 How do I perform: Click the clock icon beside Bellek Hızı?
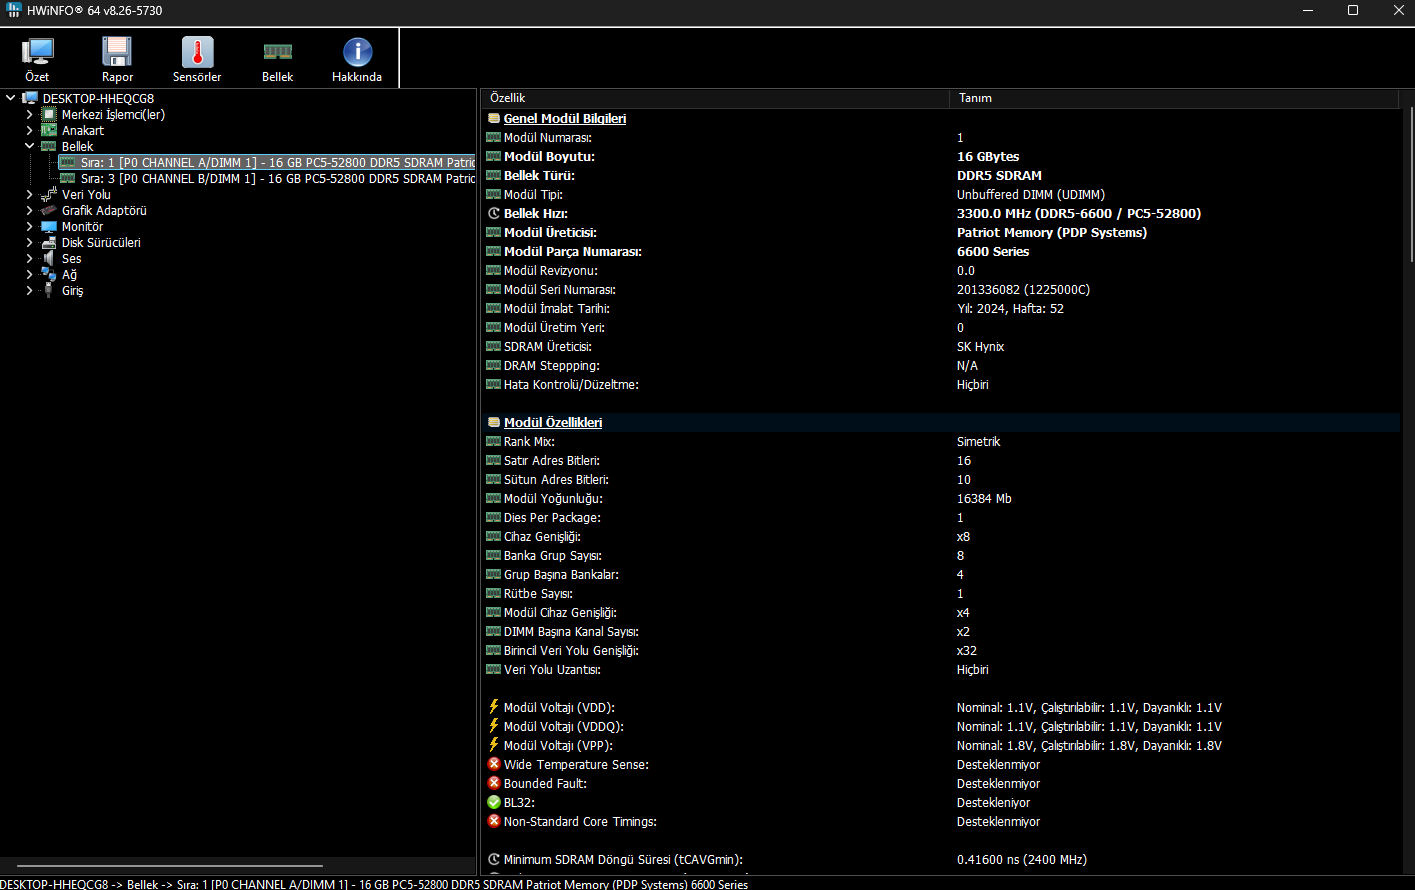[494, 213]
